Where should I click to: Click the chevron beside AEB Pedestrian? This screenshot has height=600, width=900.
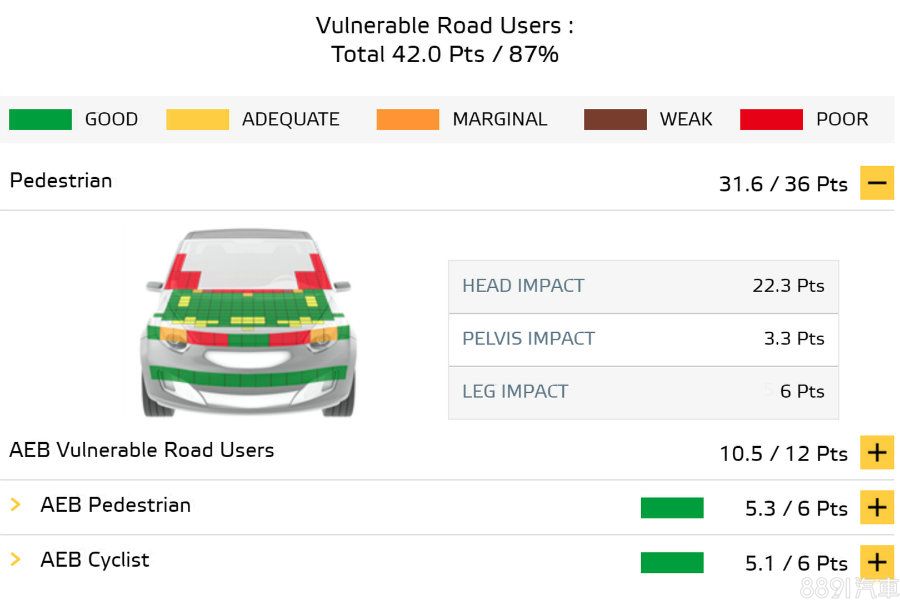click(x=16, y=505)
